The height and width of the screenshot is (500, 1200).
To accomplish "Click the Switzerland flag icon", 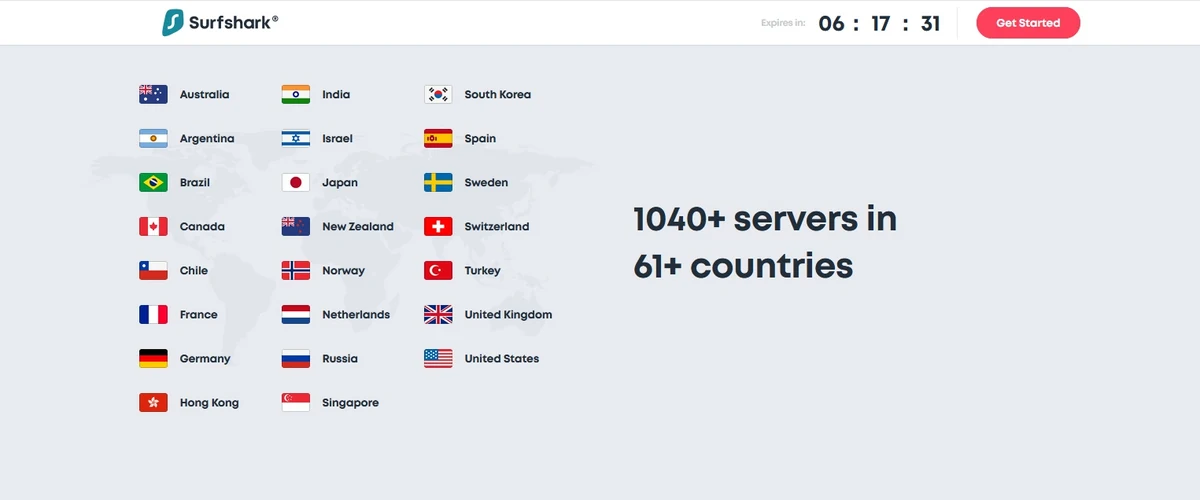I will 438,227.
